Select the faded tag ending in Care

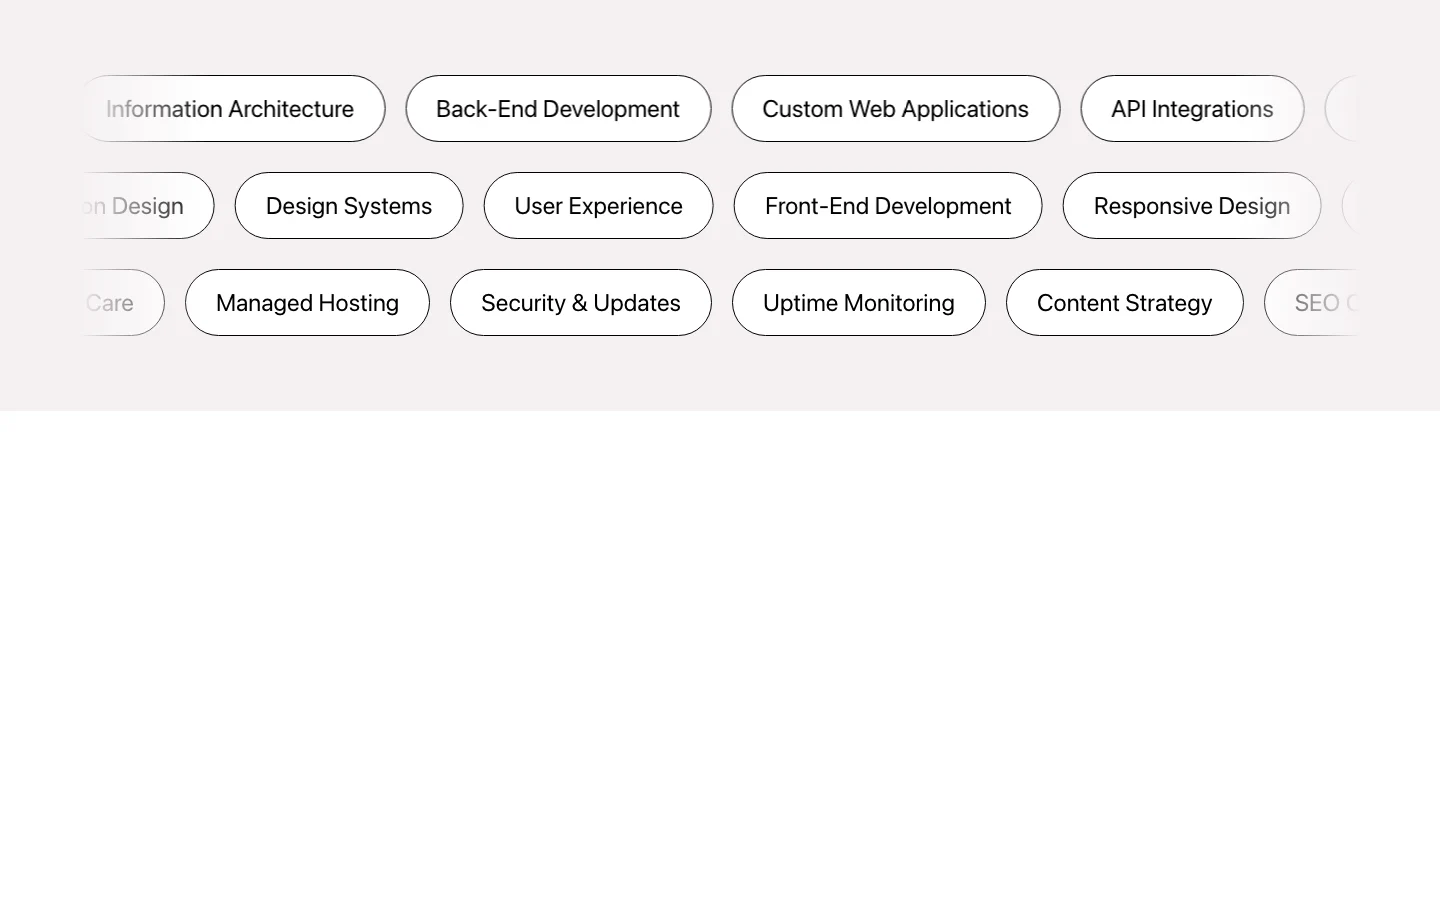click(x=124, y=302)
